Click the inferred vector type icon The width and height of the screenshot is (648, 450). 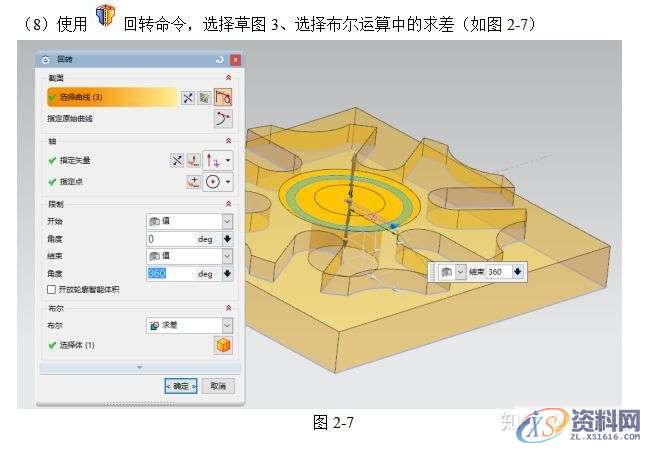coord(213,160)
